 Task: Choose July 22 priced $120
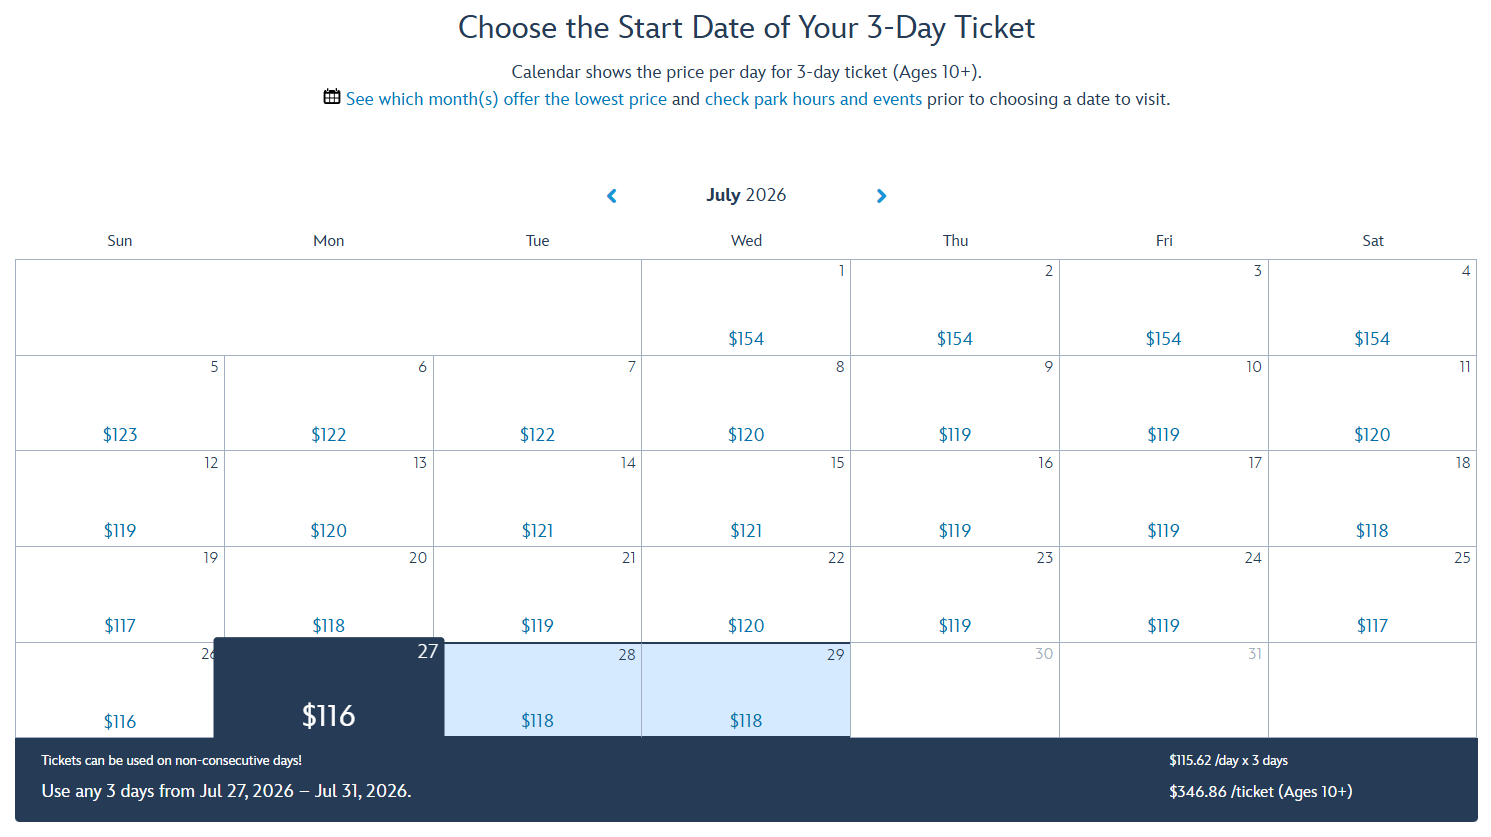(746, 595)
